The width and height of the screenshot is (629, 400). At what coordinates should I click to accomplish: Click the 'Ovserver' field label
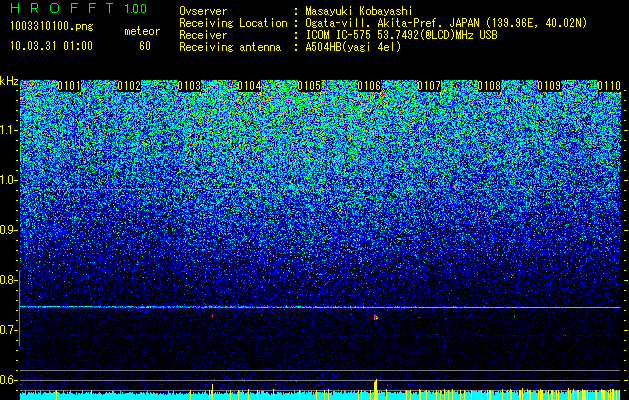click(x=203, y=12)
